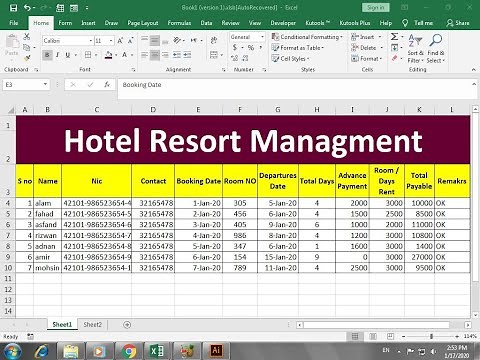Collapse the ribbon with the caret arrow

[474, 69]
